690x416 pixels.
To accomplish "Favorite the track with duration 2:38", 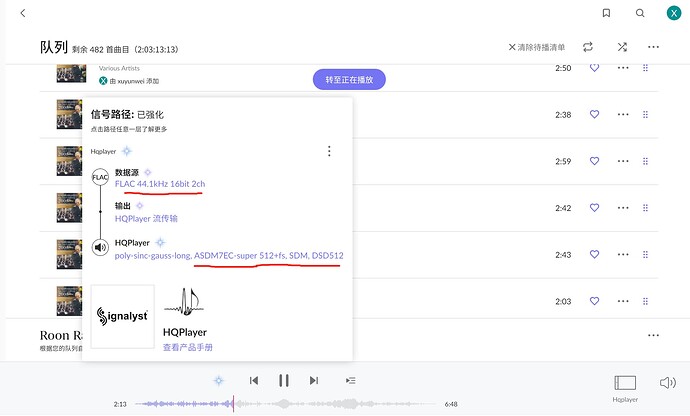I will (595, 114).
